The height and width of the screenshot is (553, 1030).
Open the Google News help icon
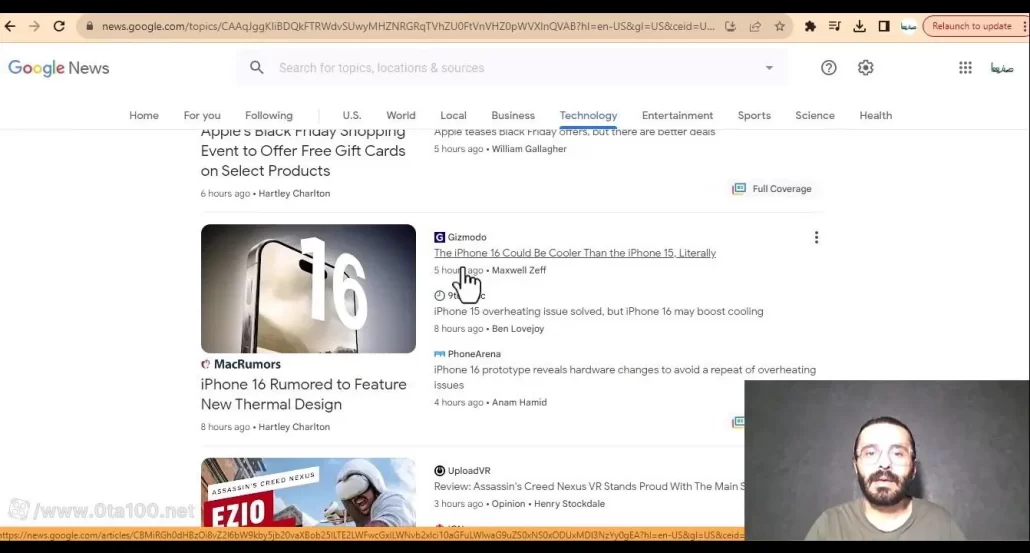(828, 68)
